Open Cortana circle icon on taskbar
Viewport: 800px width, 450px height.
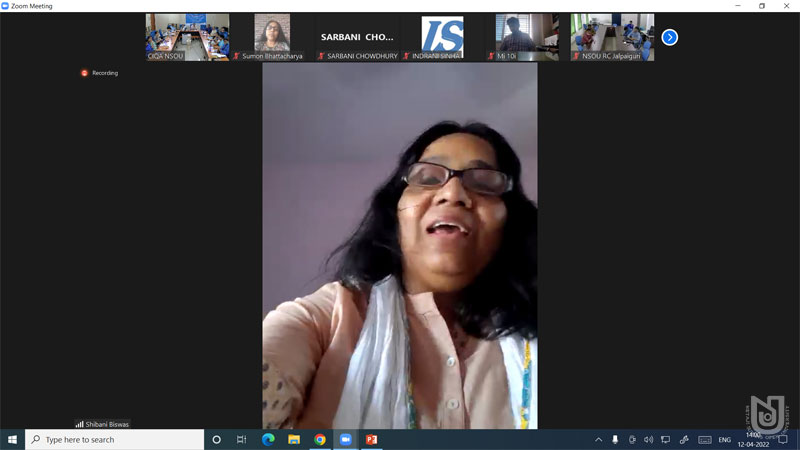click(216, 439)
